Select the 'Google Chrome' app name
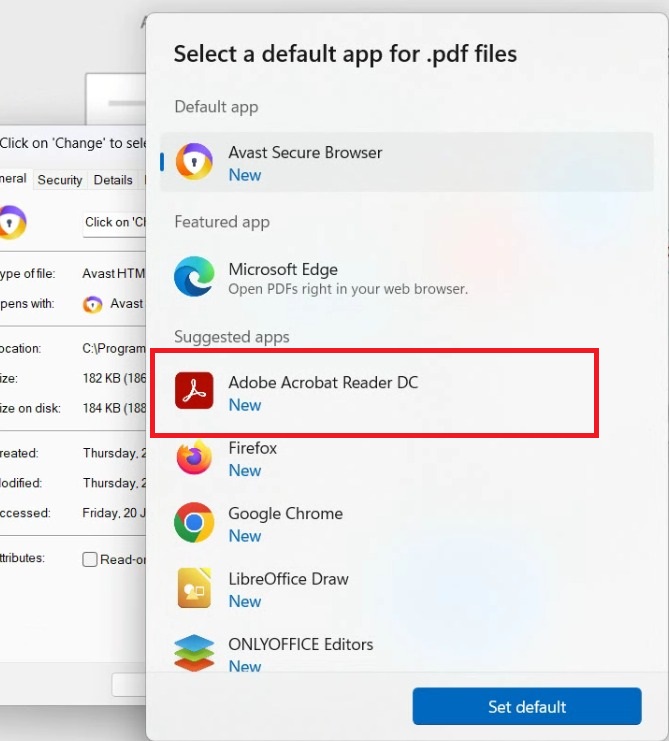Screen dimensions: 669x741 tap(285, 514)
